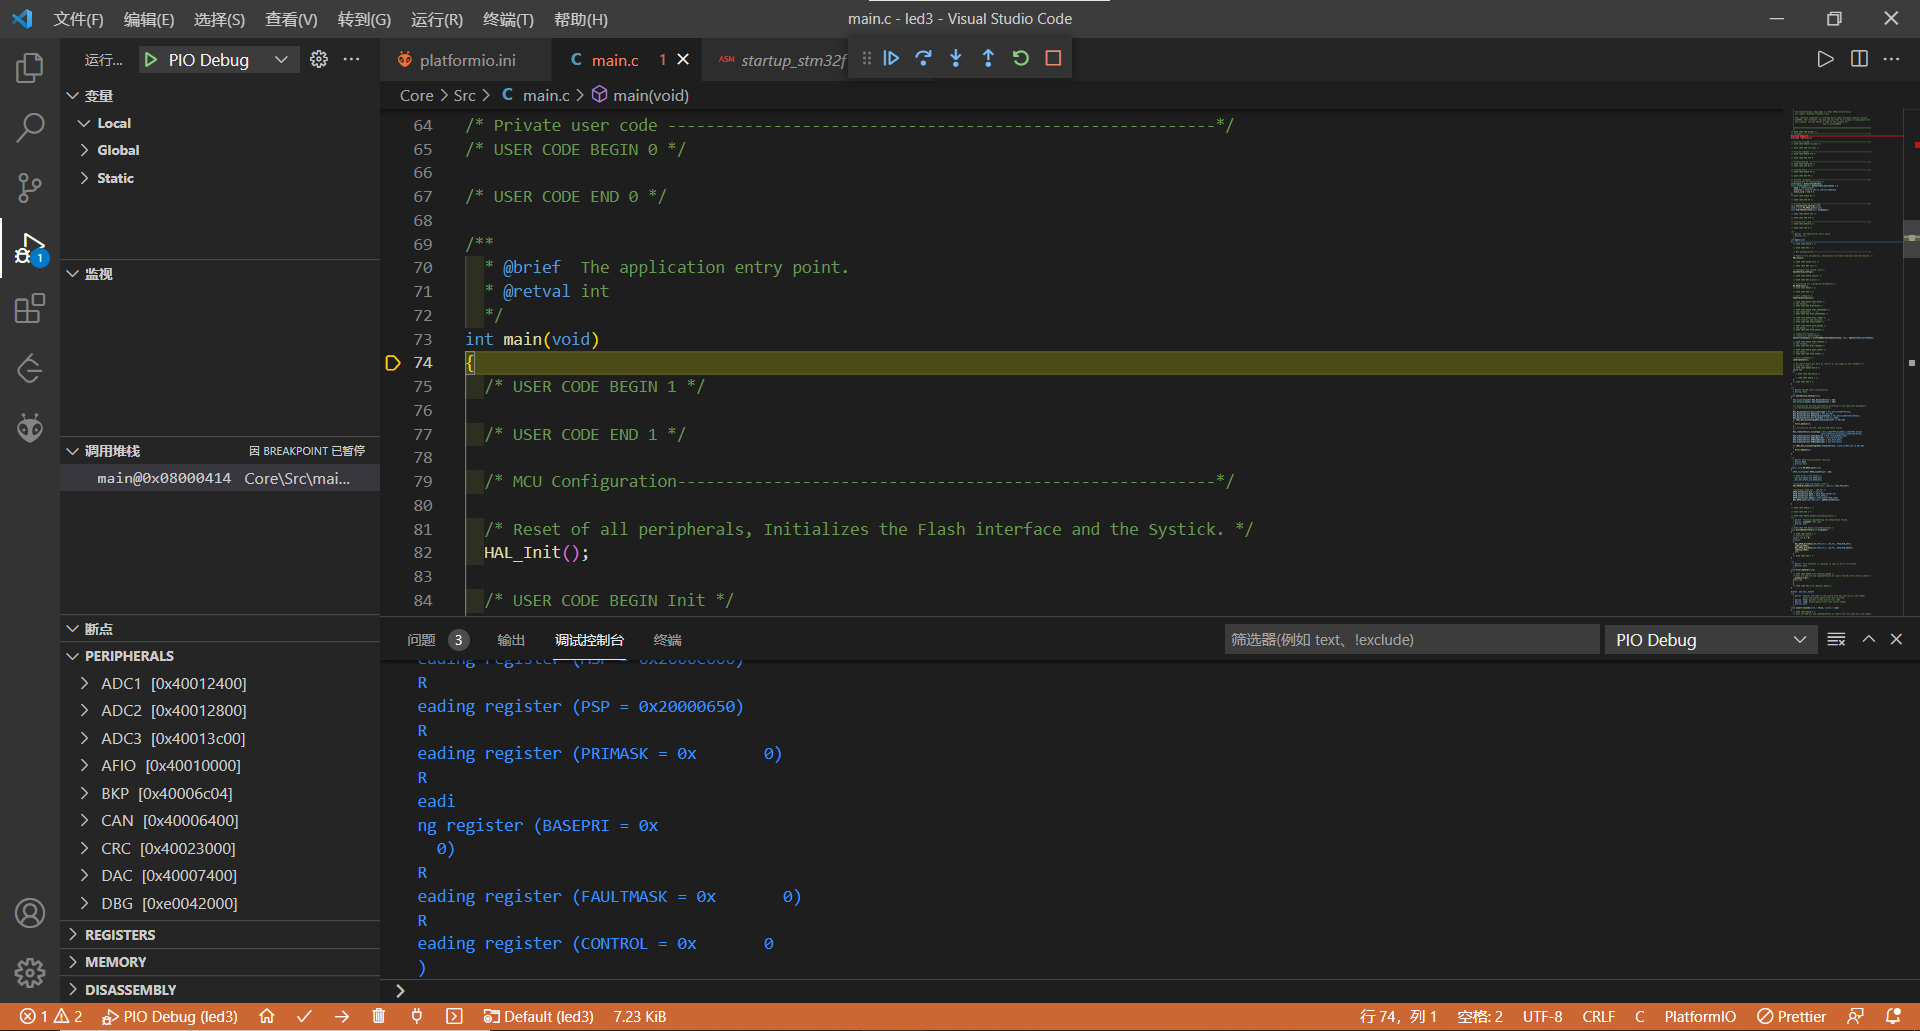Click the debug console filter input field
This screenshot has height=1031, width=1920.
1412,639
